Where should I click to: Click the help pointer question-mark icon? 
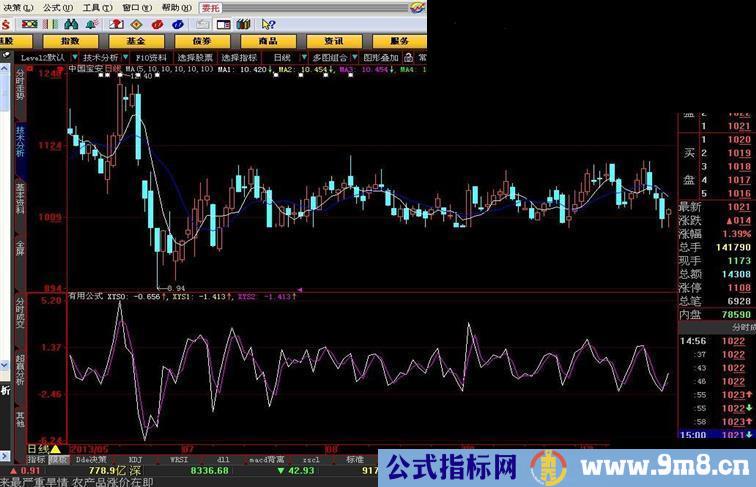coord(268,23)
